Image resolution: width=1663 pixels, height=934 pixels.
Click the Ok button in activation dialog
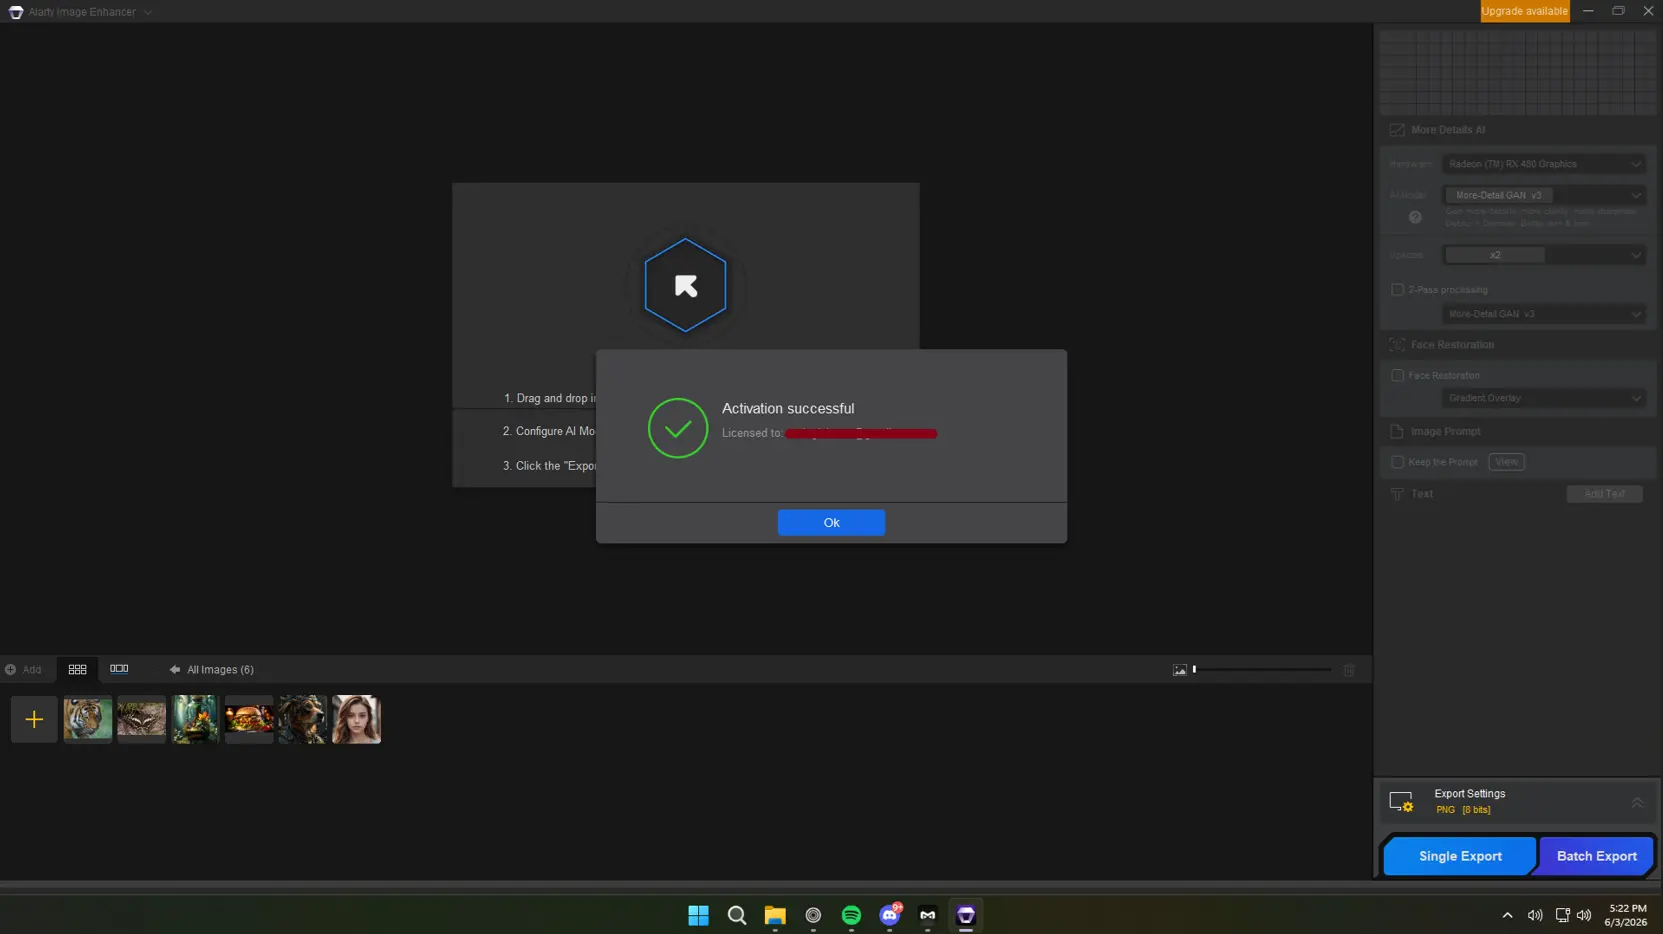(831, 522)
